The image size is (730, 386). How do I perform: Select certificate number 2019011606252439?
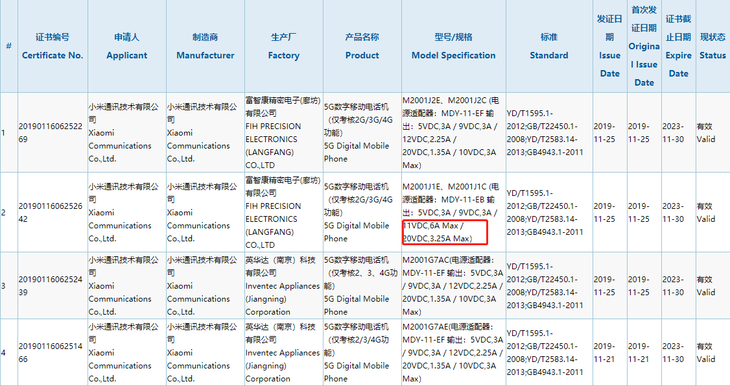tap(50, 286)
